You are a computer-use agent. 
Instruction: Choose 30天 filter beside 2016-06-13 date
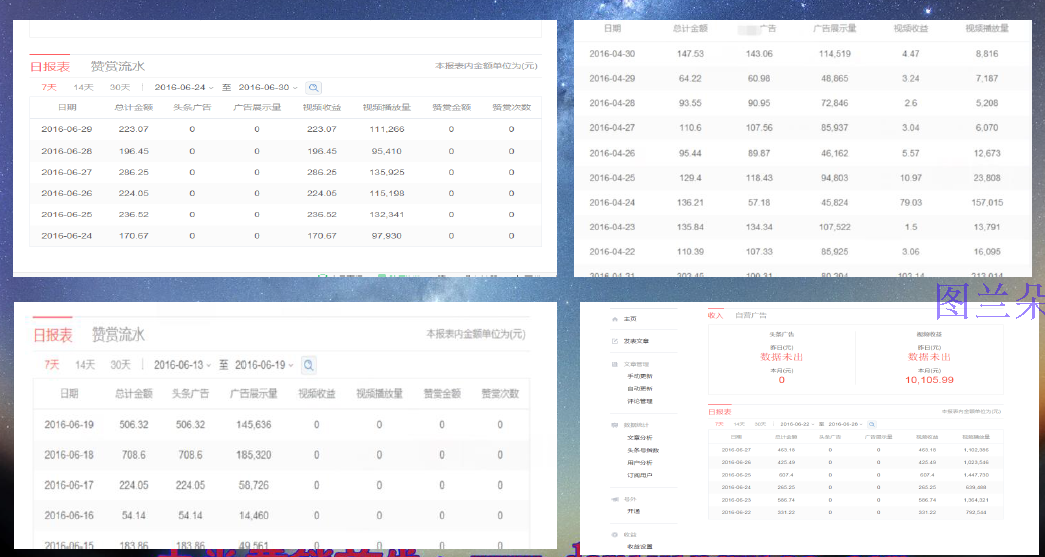[x=121, y=364]
